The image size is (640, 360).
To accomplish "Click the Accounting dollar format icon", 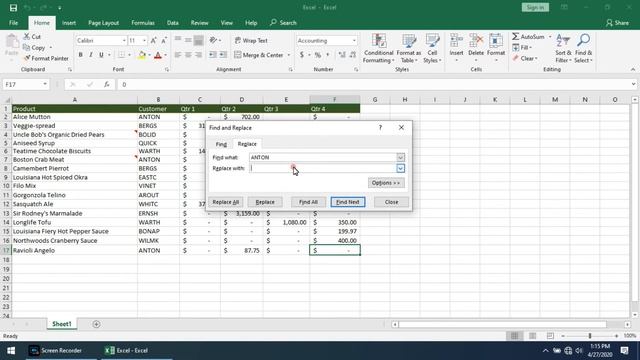I will tap(302, 55).
